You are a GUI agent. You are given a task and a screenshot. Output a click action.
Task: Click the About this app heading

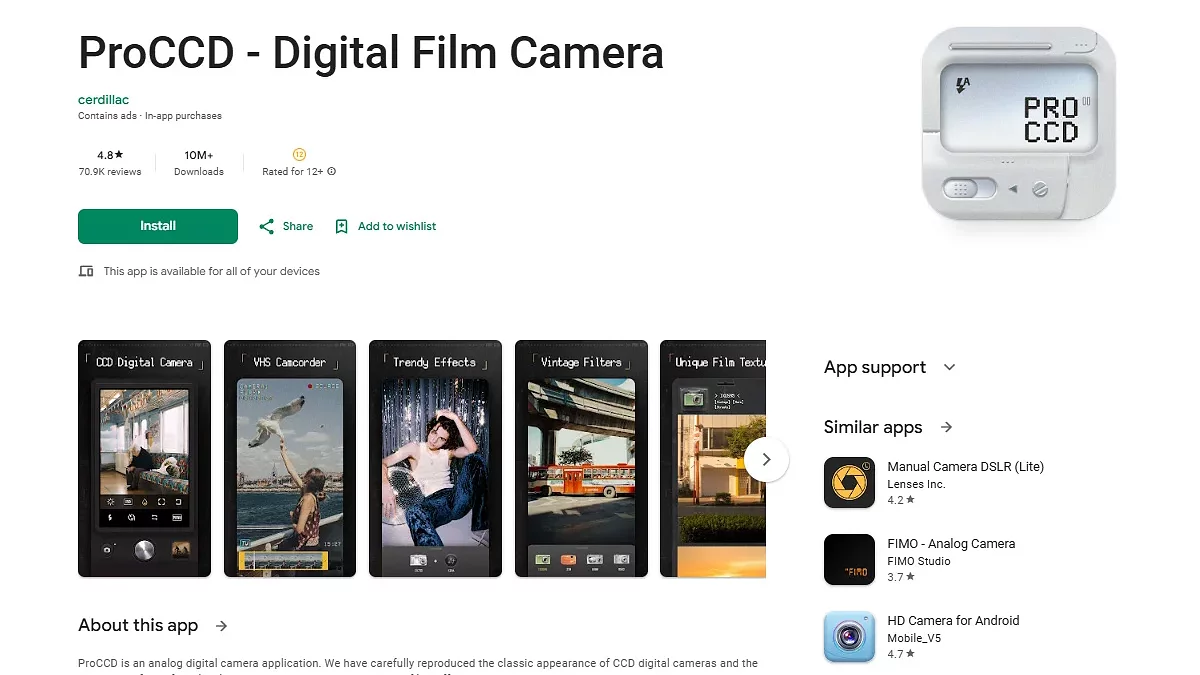point(138,626)
